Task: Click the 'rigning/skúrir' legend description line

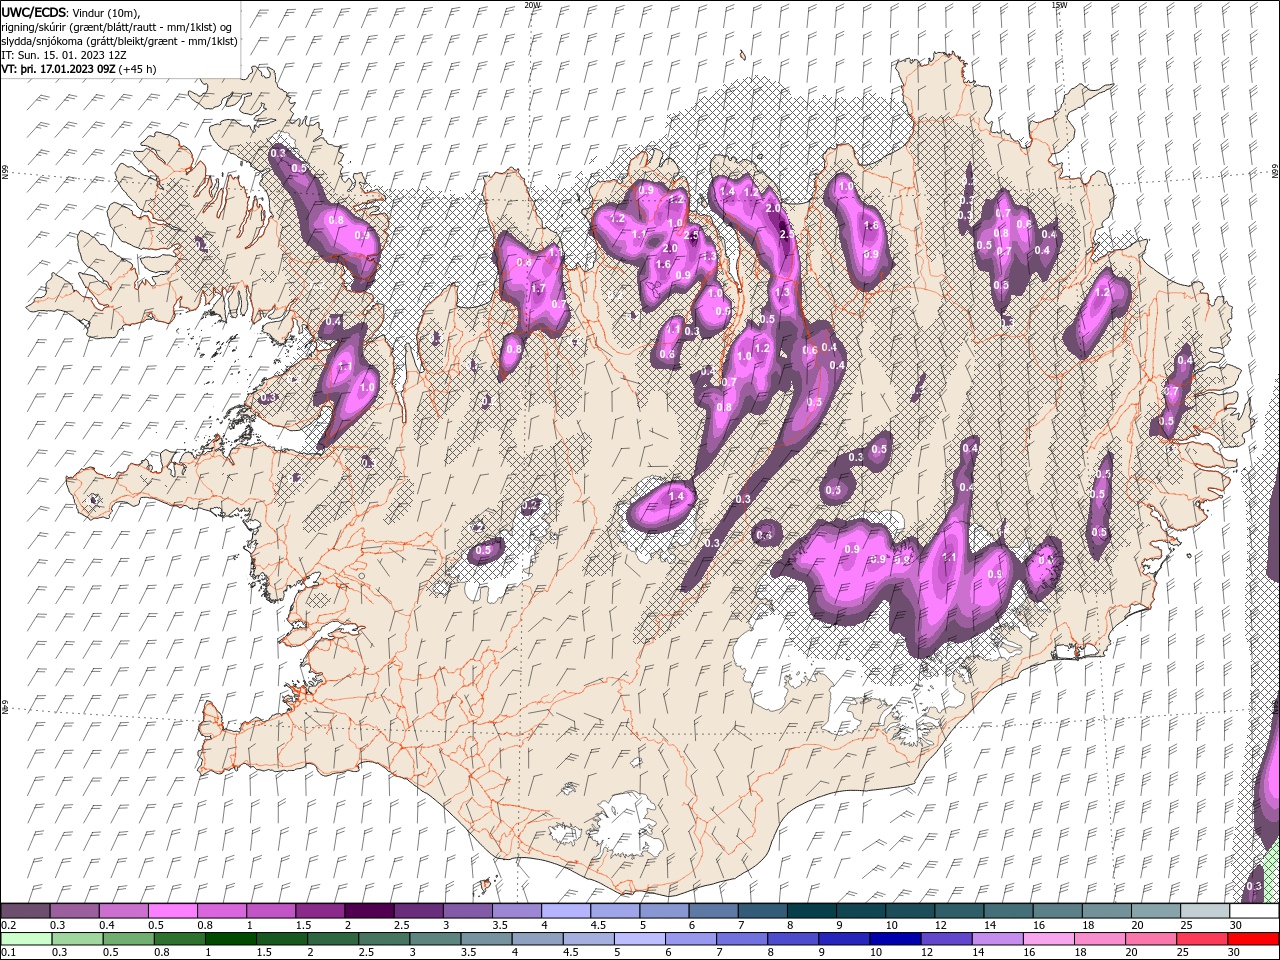Action: pyautogui.click(x=116, y=27)
